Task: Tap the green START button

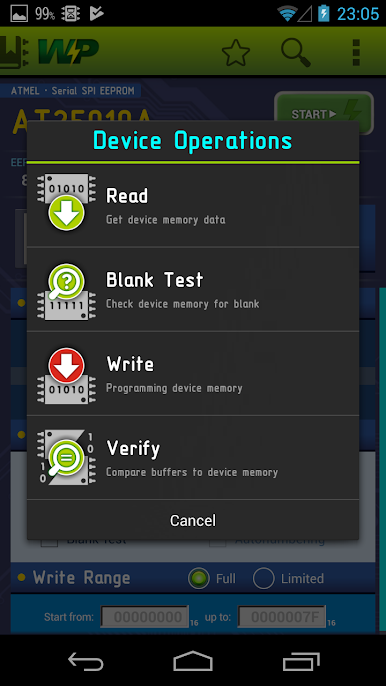Action: 324,113
